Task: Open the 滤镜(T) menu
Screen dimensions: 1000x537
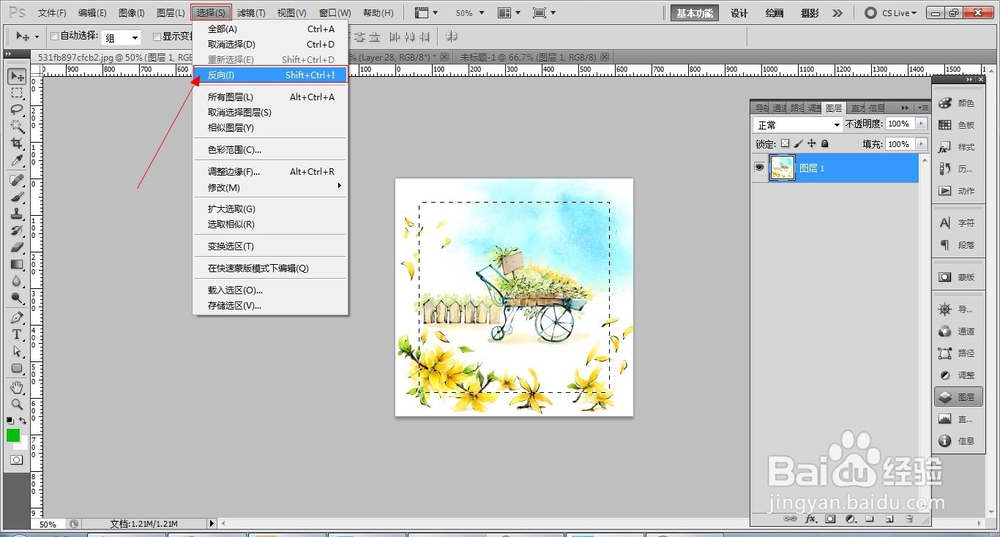Action: coord(251,13)
